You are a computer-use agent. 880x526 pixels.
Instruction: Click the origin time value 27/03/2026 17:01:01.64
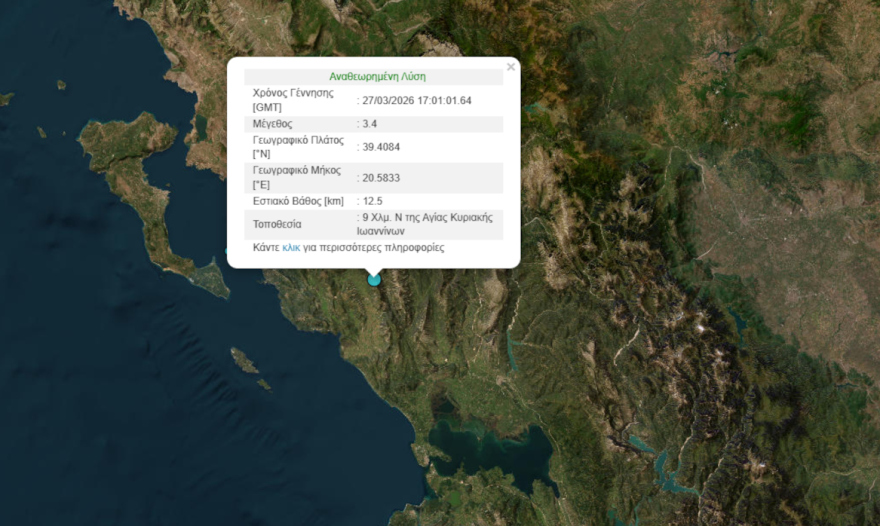417,100
